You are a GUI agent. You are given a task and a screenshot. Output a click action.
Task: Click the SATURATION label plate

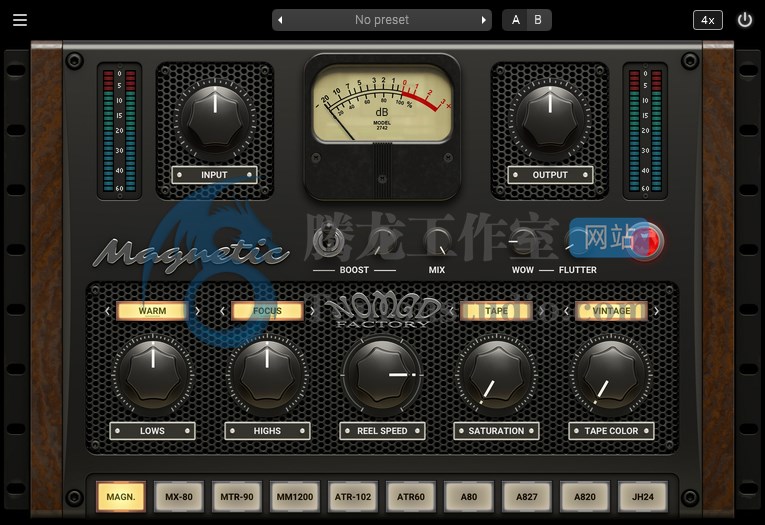click(x=496, y=431)
